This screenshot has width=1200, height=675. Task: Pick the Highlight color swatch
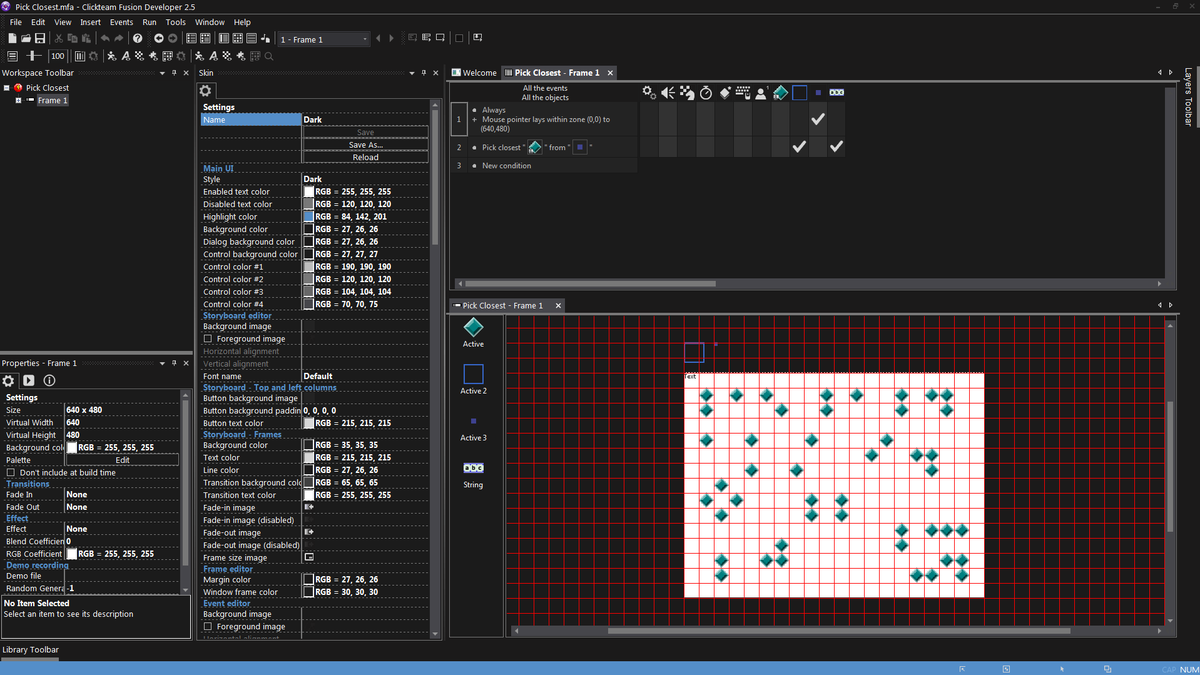coord(309,216)
